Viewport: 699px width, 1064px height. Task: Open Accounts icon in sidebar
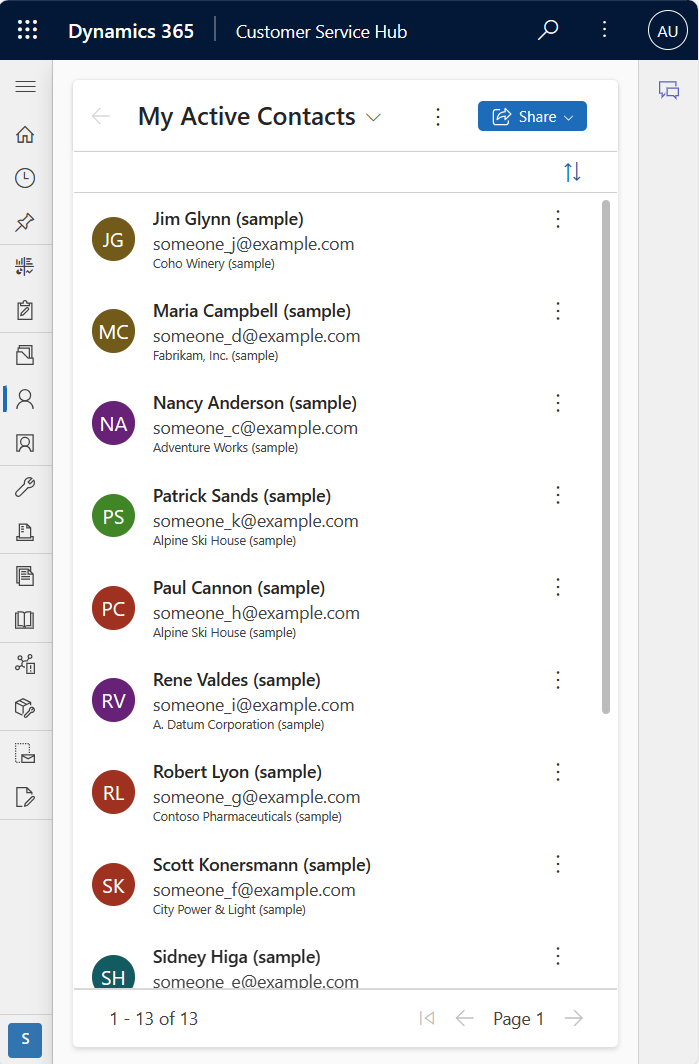(25, 355)
